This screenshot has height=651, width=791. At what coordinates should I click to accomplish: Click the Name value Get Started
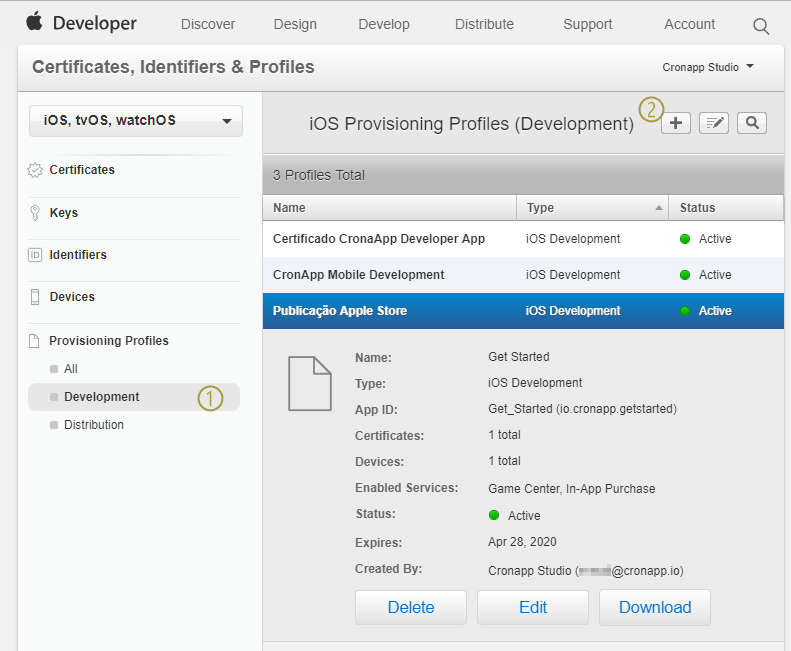click(x=519, y=357)
